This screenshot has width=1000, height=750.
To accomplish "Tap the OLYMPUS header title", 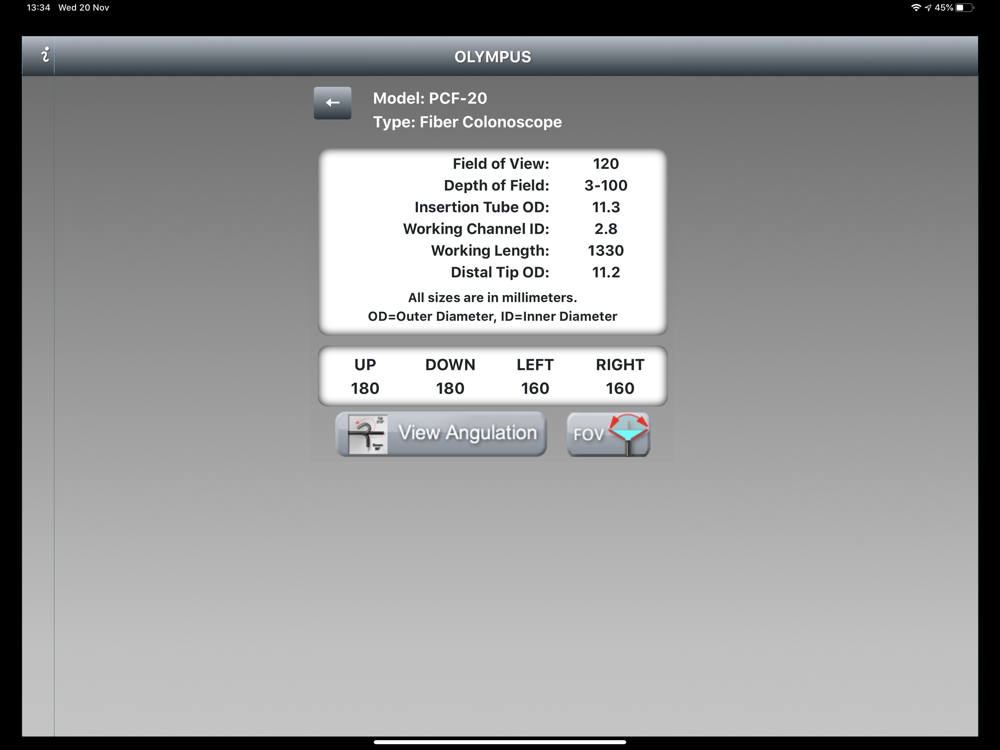I will (x=492, y=57).
